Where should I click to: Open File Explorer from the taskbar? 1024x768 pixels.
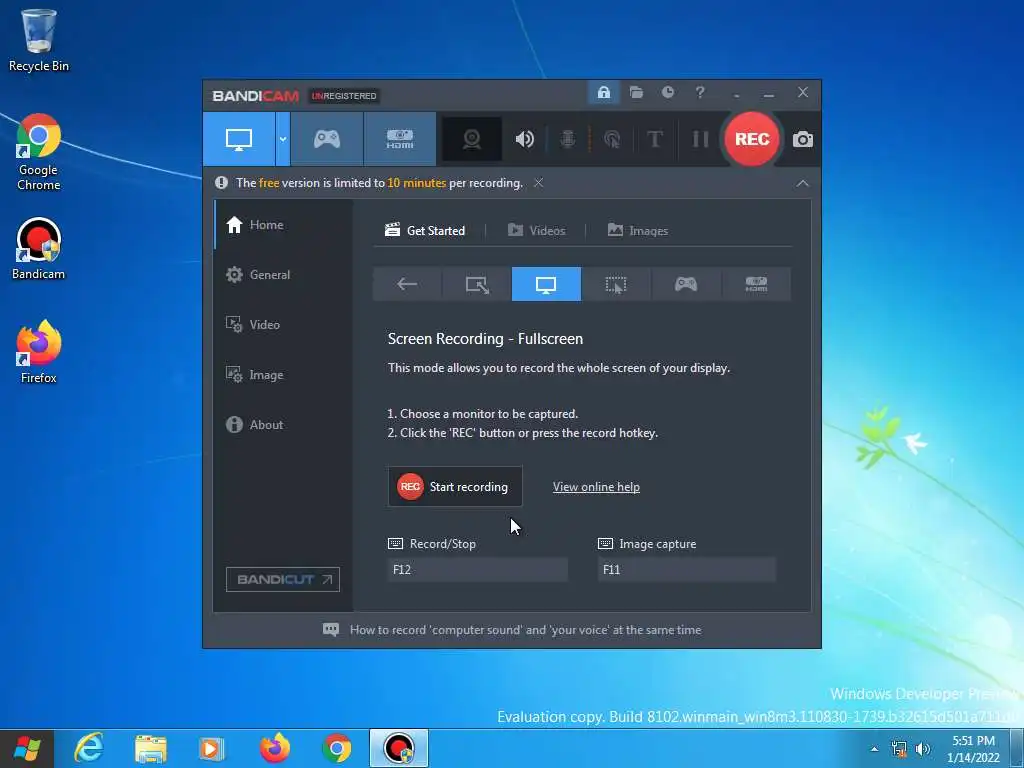coord(151,748)
